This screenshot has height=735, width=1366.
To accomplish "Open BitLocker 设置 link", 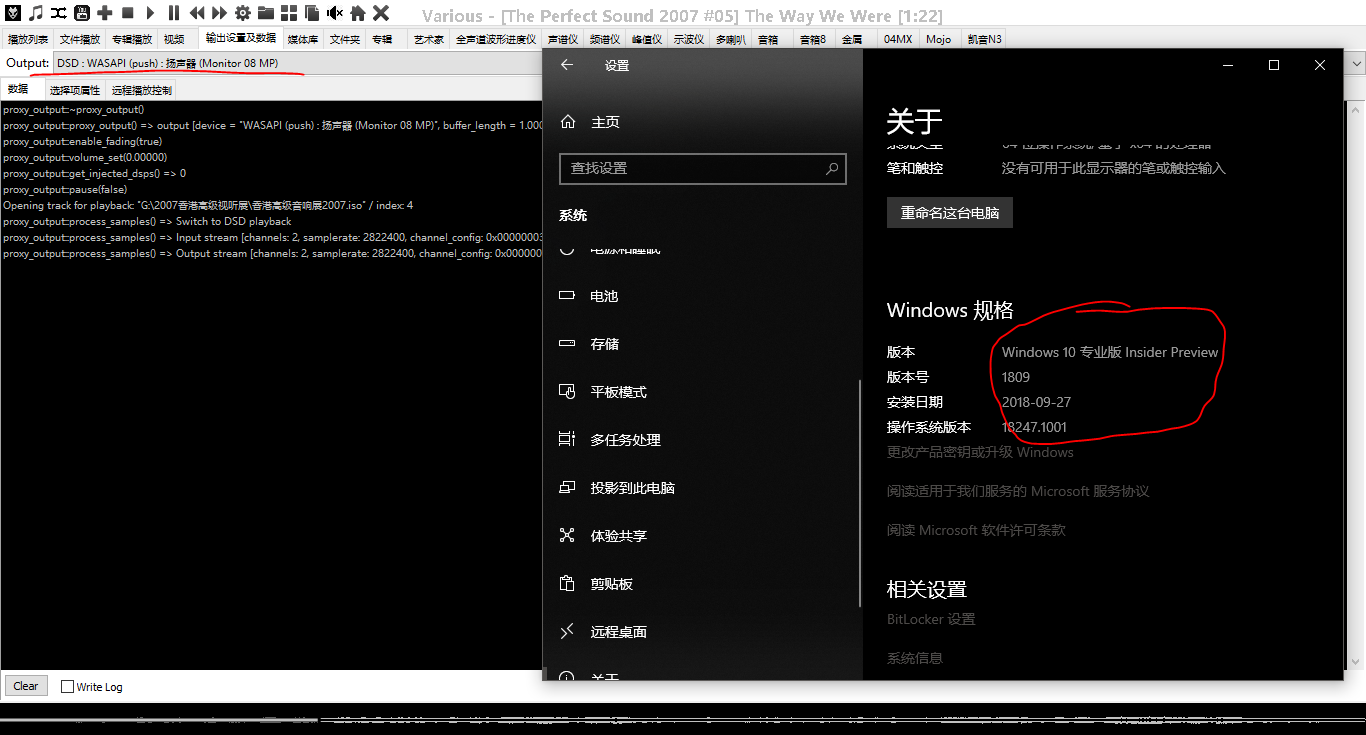I will [930, 620].
